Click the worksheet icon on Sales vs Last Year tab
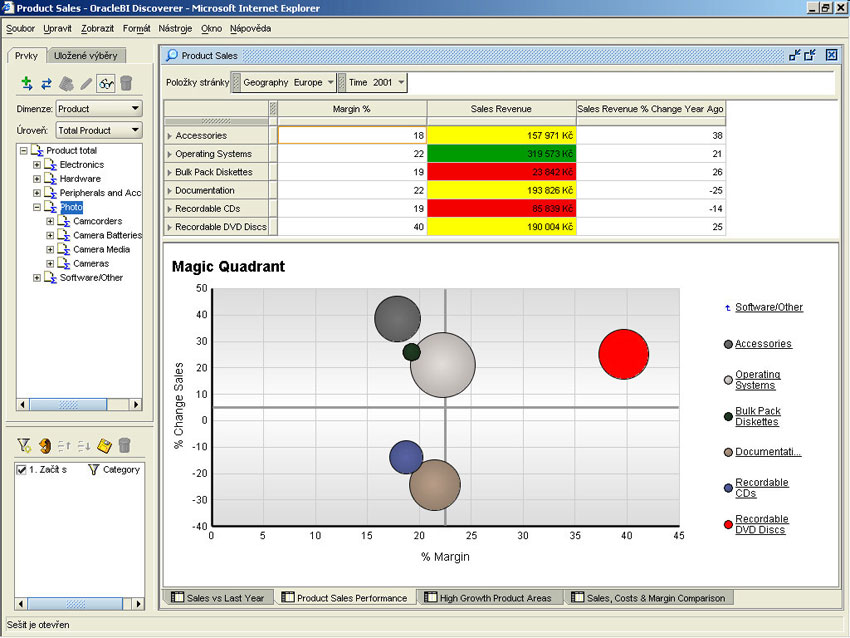The height and width of the screenshot is (638, 850). click(177, 597)
